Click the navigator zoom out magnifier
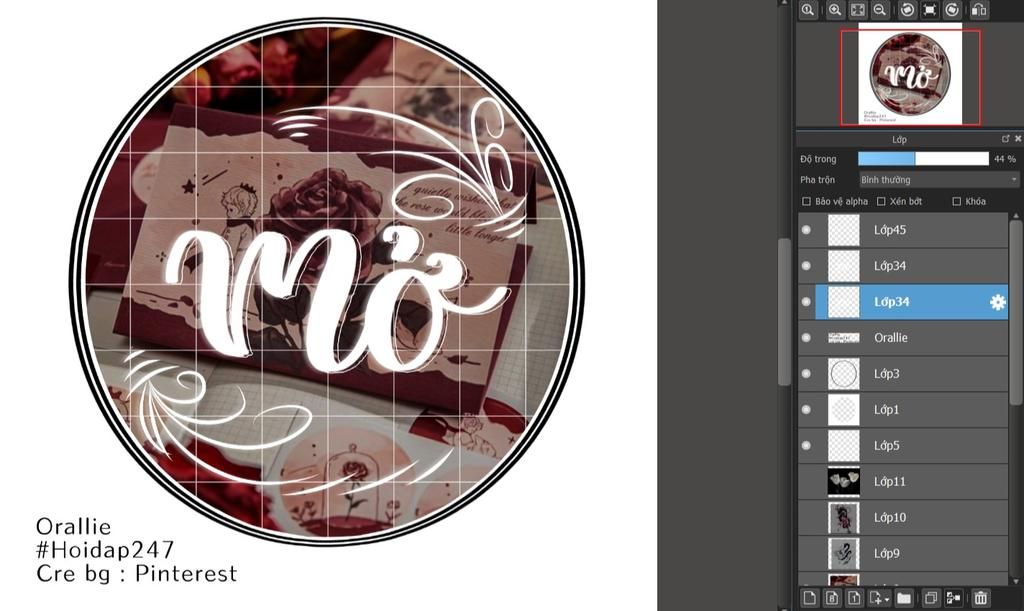1024x611 pixels. click(880, 10)
